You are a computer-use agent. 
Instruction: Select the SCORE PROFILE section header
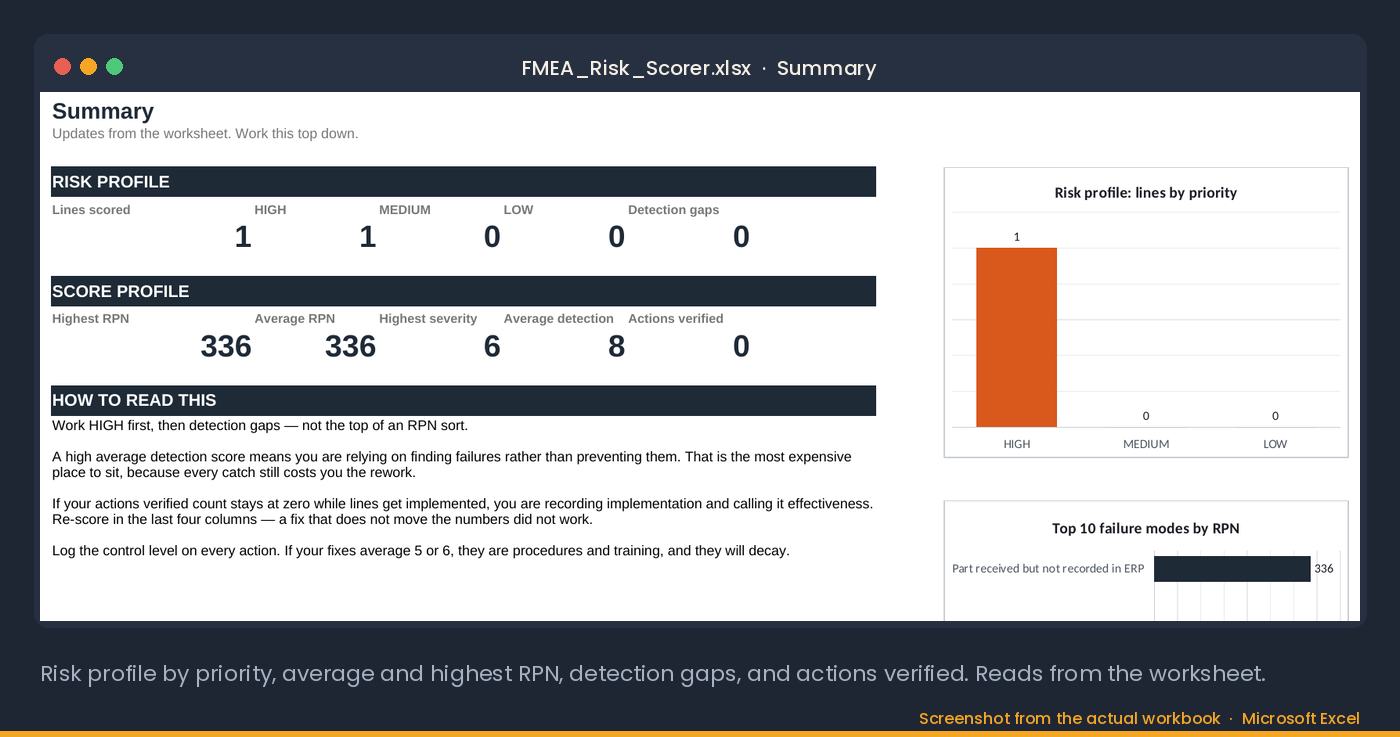[x=464, y=291]
